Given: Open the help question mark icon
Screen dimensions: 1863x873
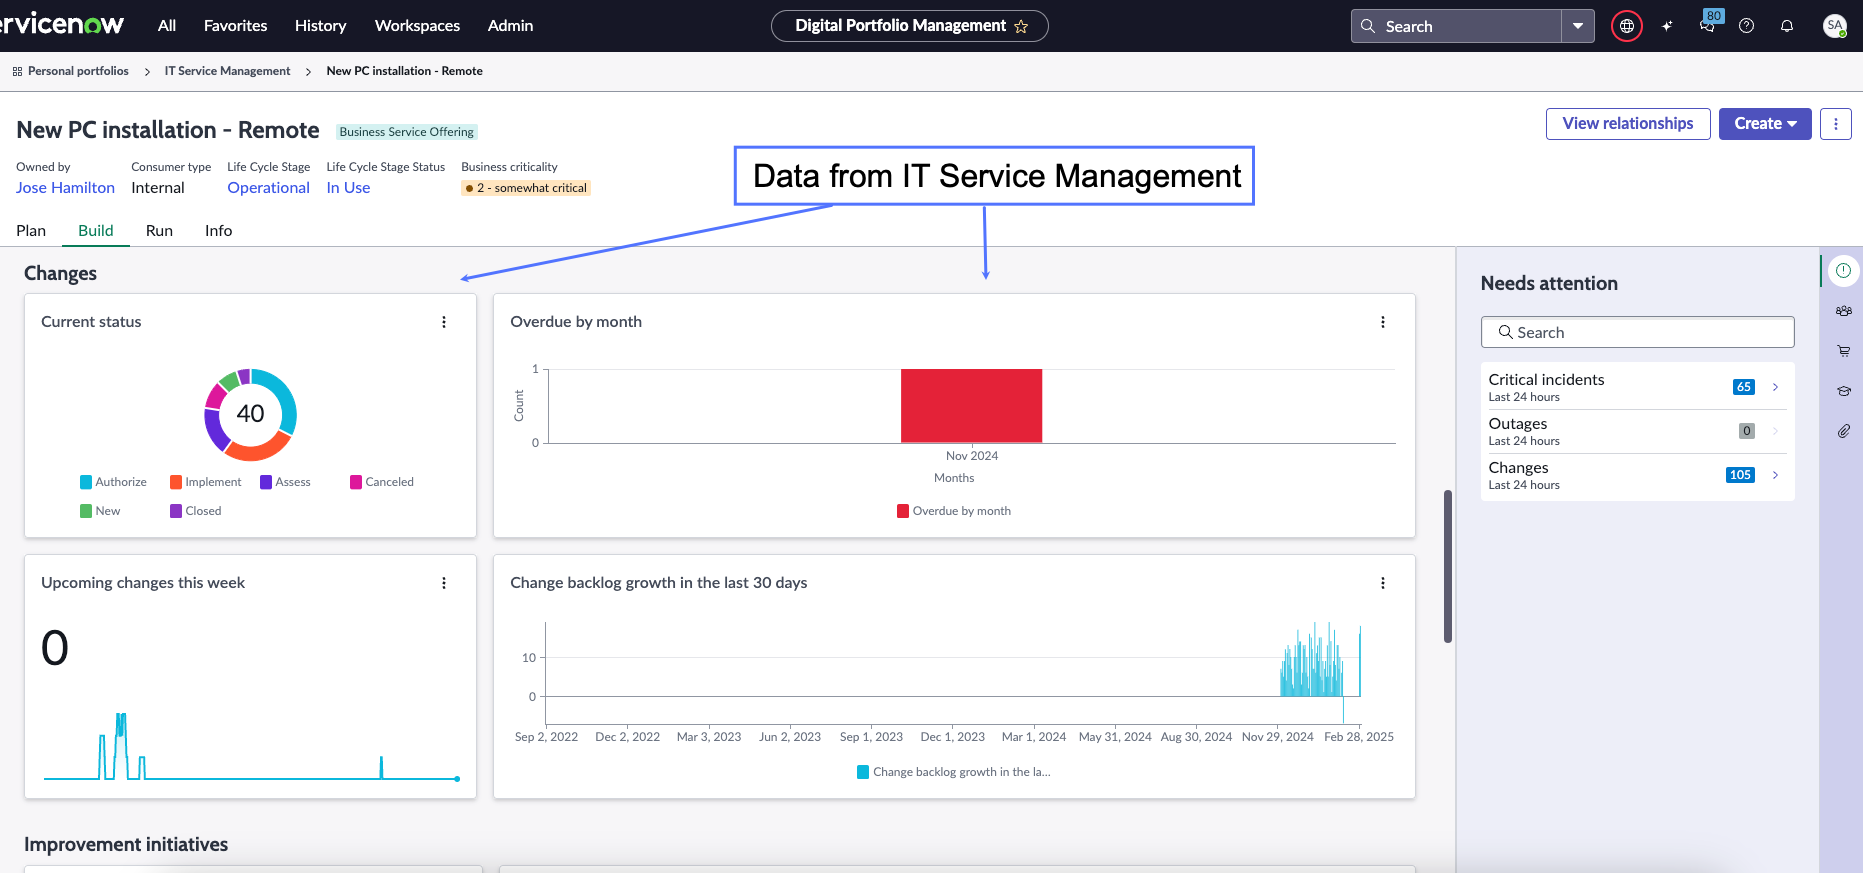Looking at the screenshot, I should (1747, 26).
